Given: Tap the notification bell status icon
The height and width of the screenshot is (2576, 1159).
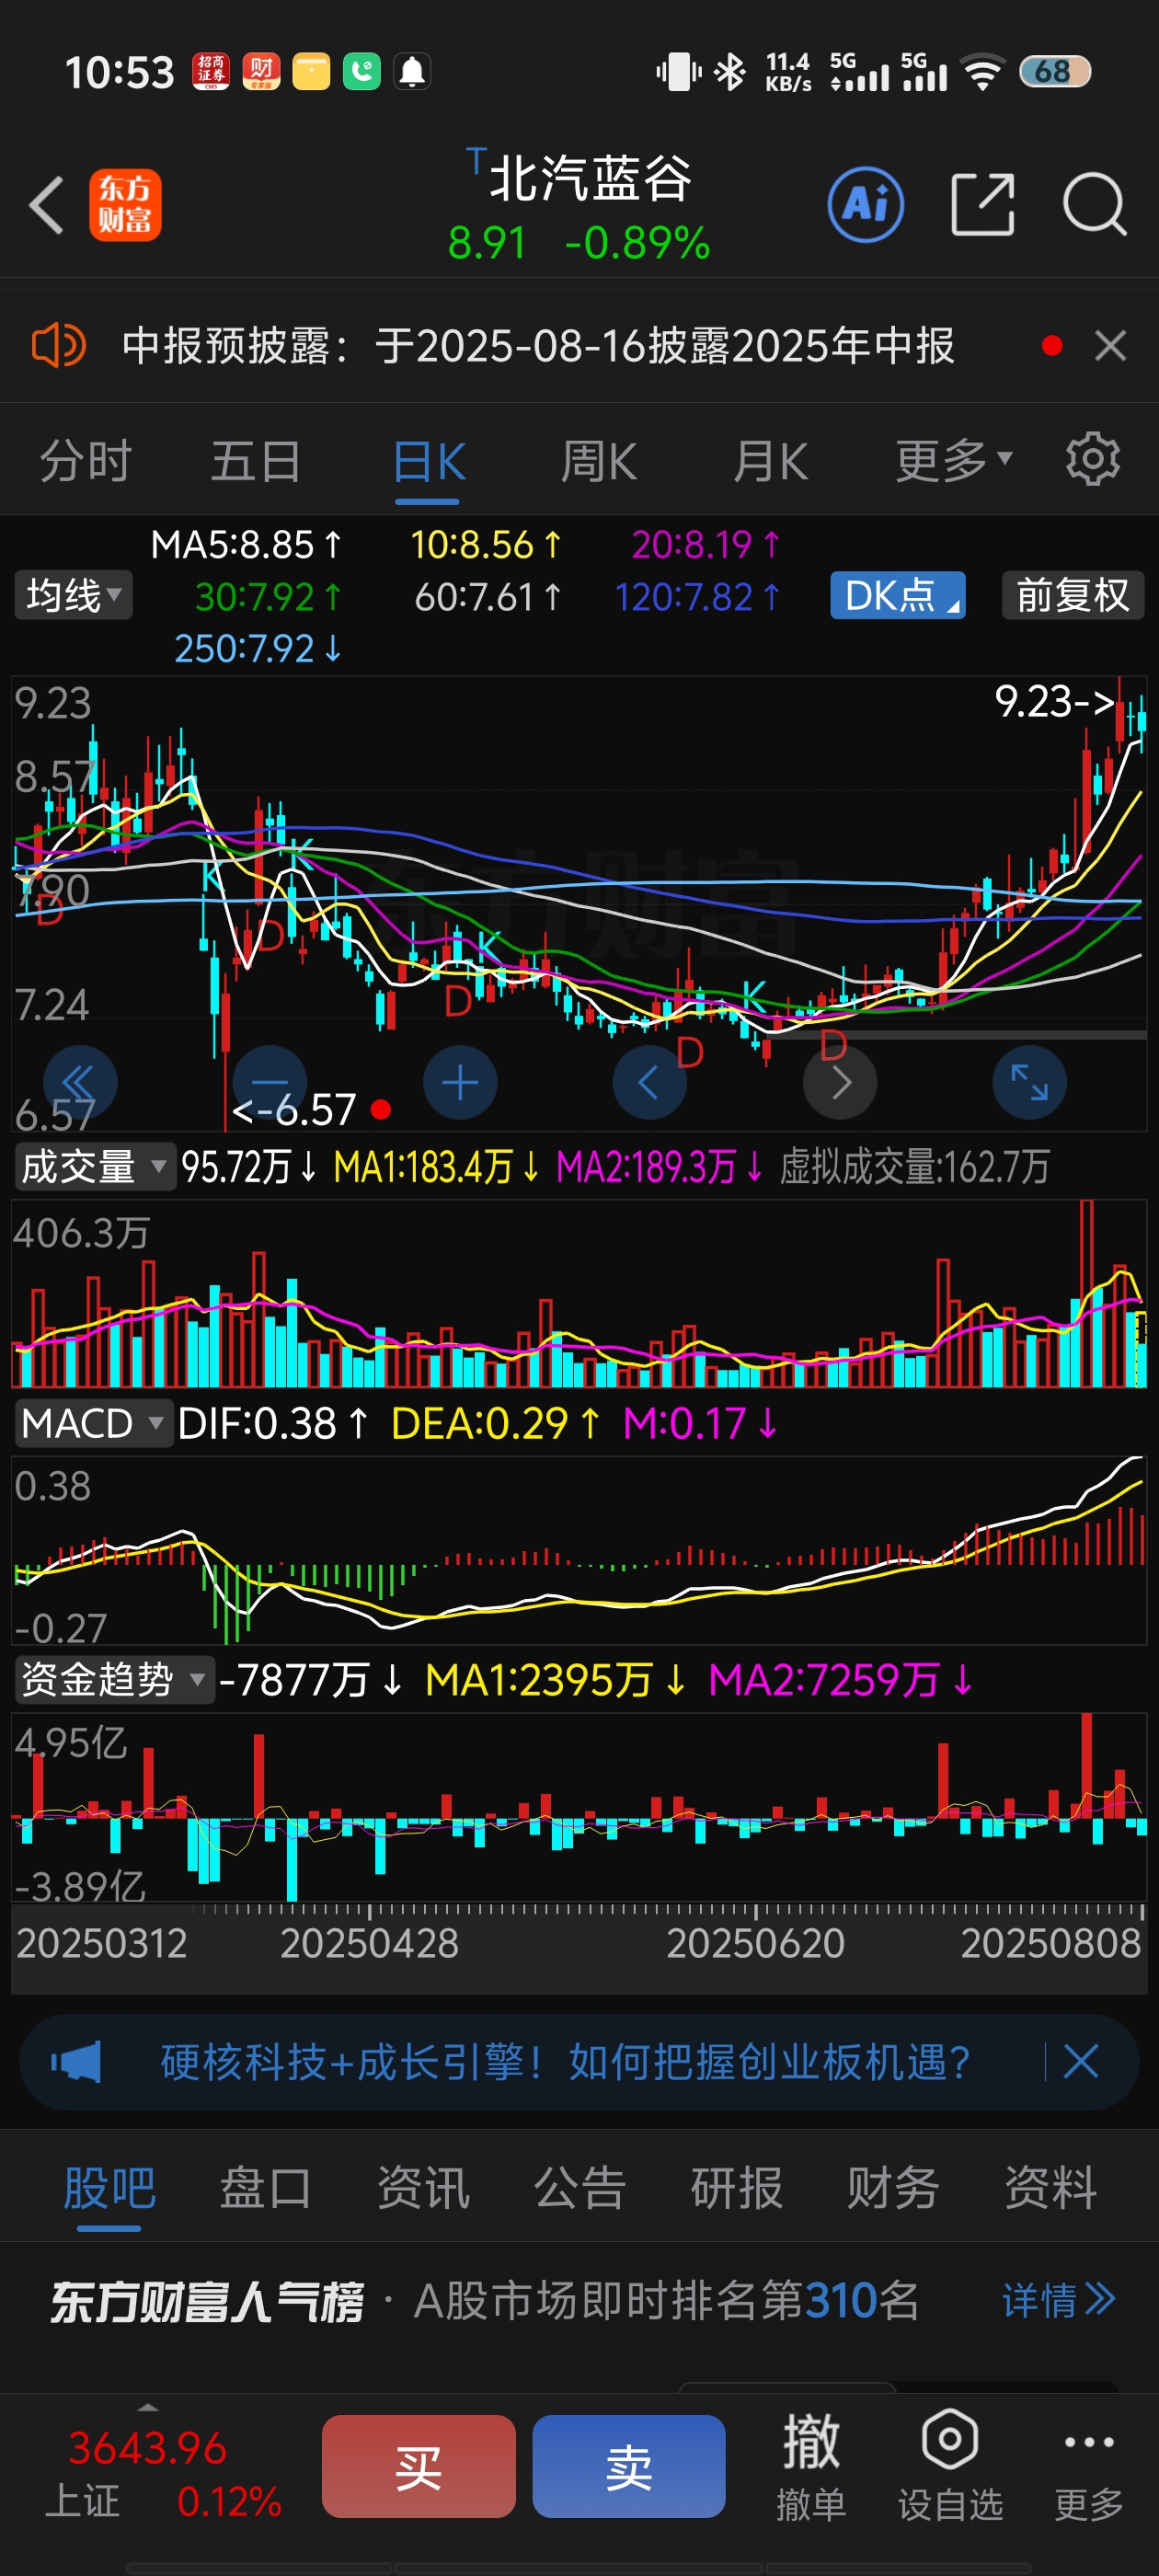Looking at the screenshot, I should [412, 72].
